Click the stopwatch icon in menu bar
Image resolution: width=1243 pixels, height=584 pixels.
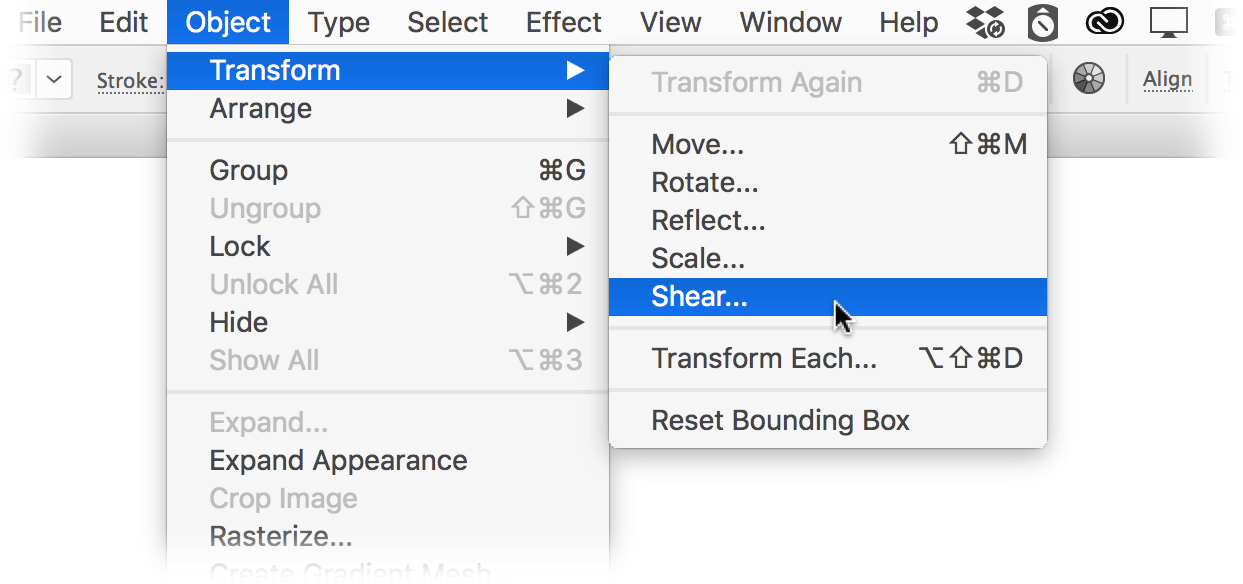pyautogui.click(x=1043, y=22)
